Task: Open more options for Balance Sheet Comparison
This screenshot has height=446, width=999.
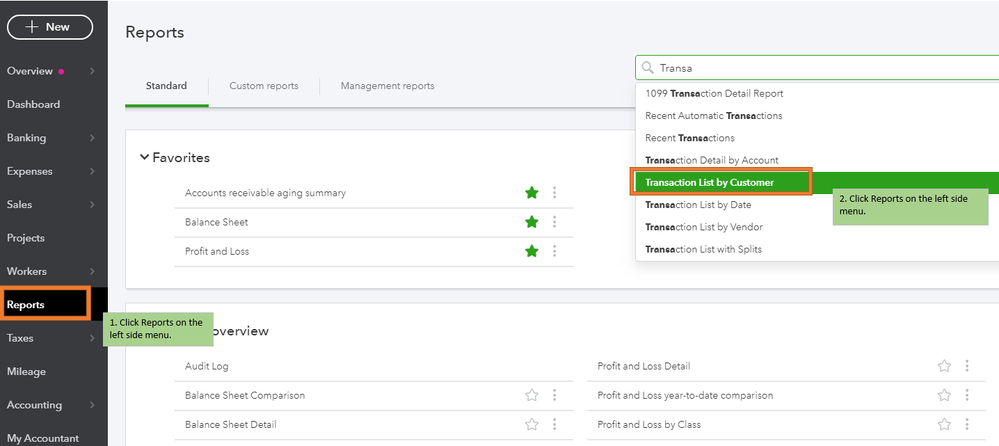Action: click(555, 395)
